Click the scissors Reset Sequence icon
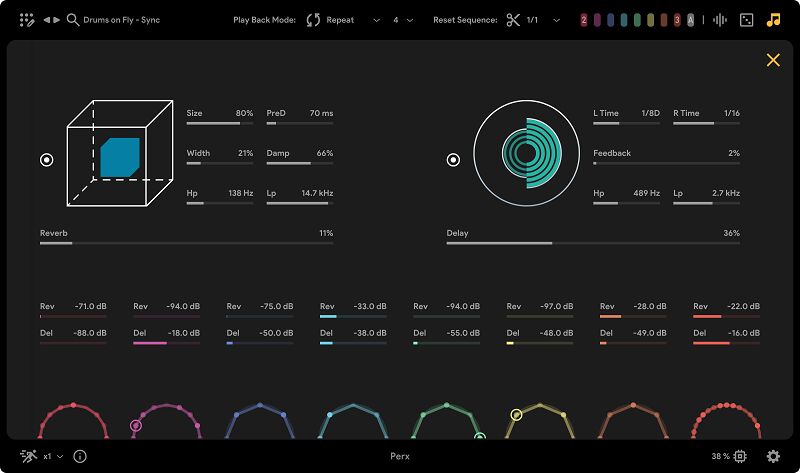The image size is (800, 473). pyautogui.click(x=513, y=19)
